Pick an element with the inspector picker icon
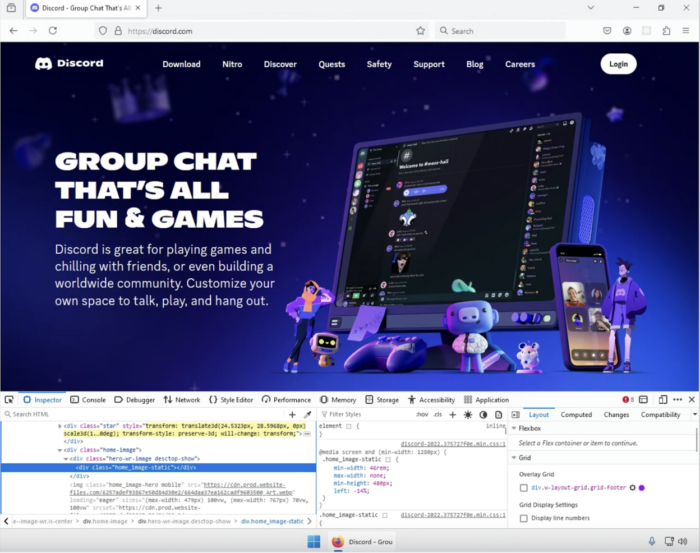The height and width of the screenshot is (553, 700). tap(9, 399)
